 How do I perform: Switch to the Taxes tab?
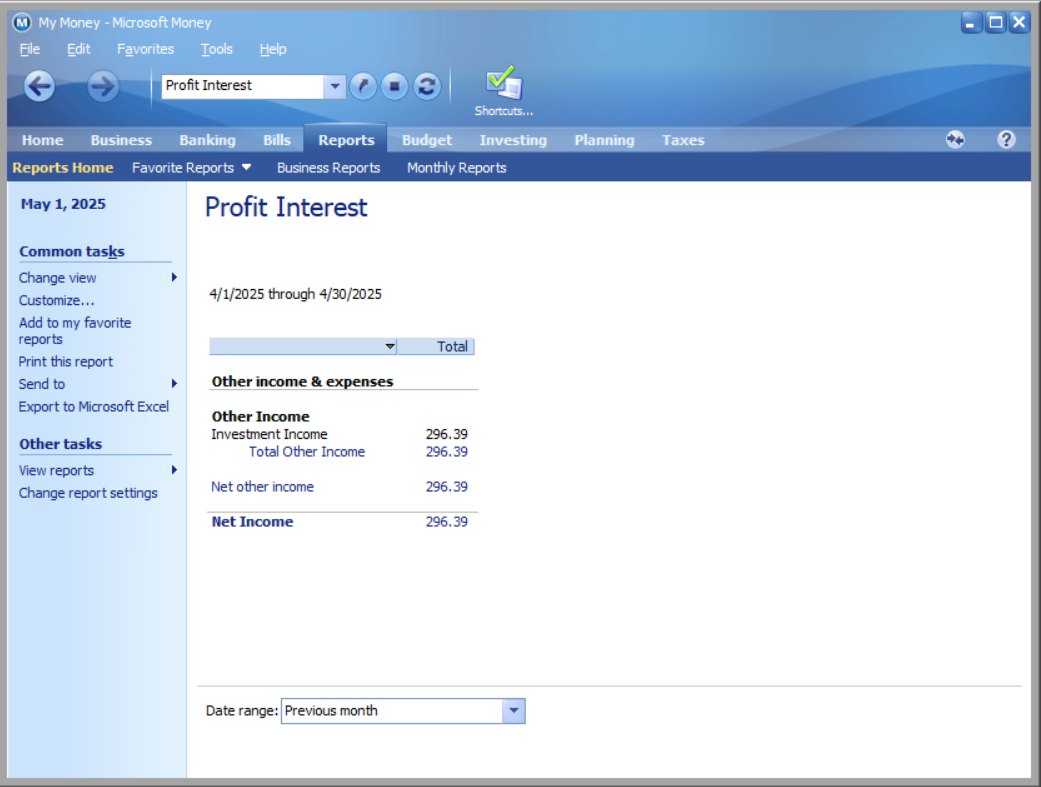(x=683, y=140)
